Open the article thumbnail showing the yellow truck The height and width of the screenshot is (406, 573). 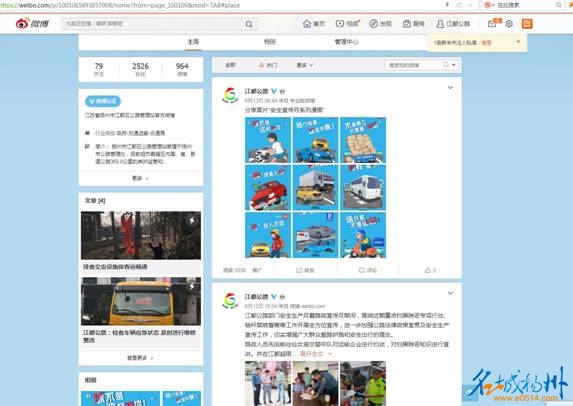click(x=141, y=301)
